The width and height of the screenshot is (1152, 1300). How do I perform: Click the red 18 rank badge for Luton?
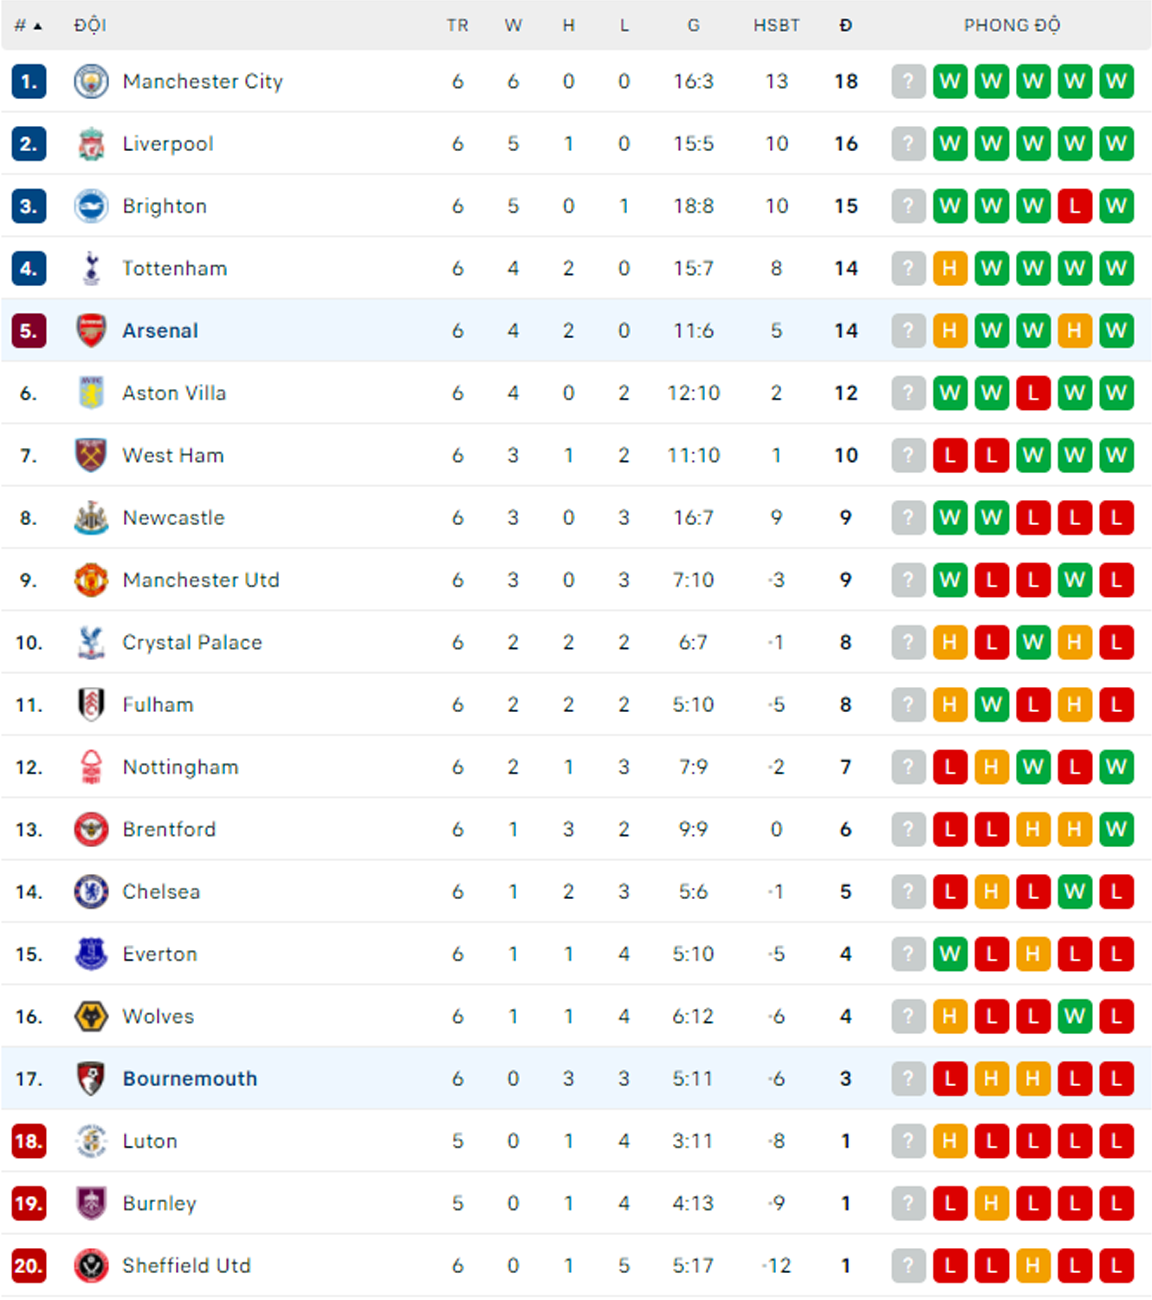[x=29, y=1141]
